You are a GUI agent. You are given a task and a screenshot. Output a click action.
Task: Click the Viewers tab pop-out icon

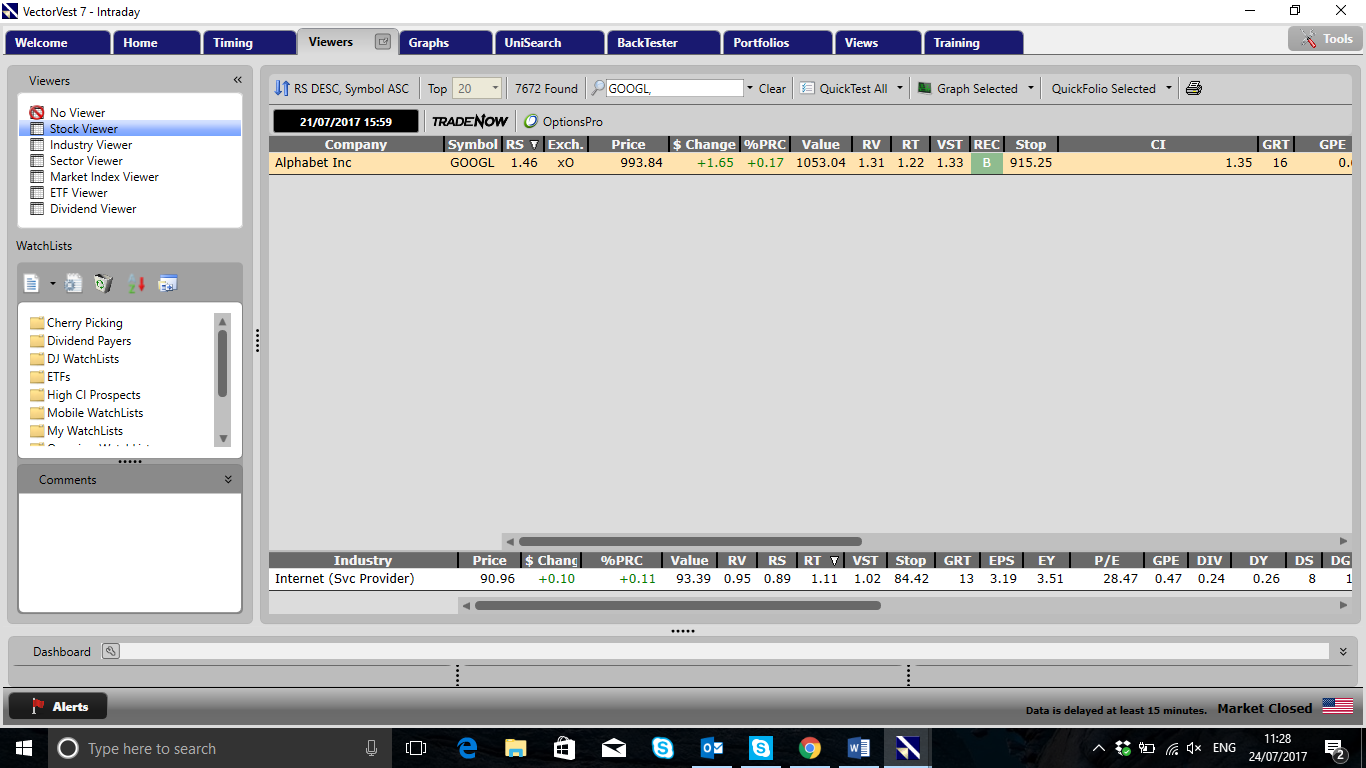click(x=382, y=42)
